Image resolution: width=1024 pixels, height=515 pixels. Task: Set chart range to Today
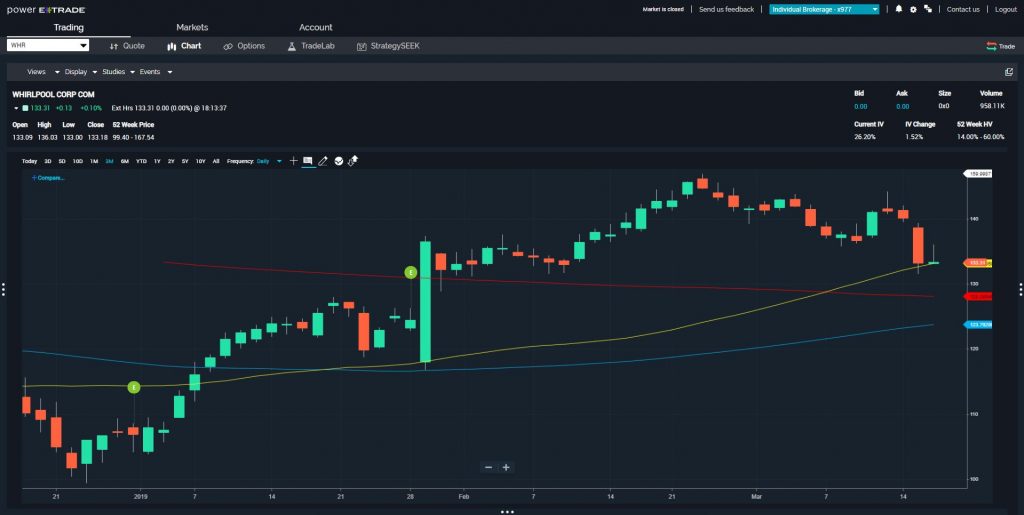point(29,161)
